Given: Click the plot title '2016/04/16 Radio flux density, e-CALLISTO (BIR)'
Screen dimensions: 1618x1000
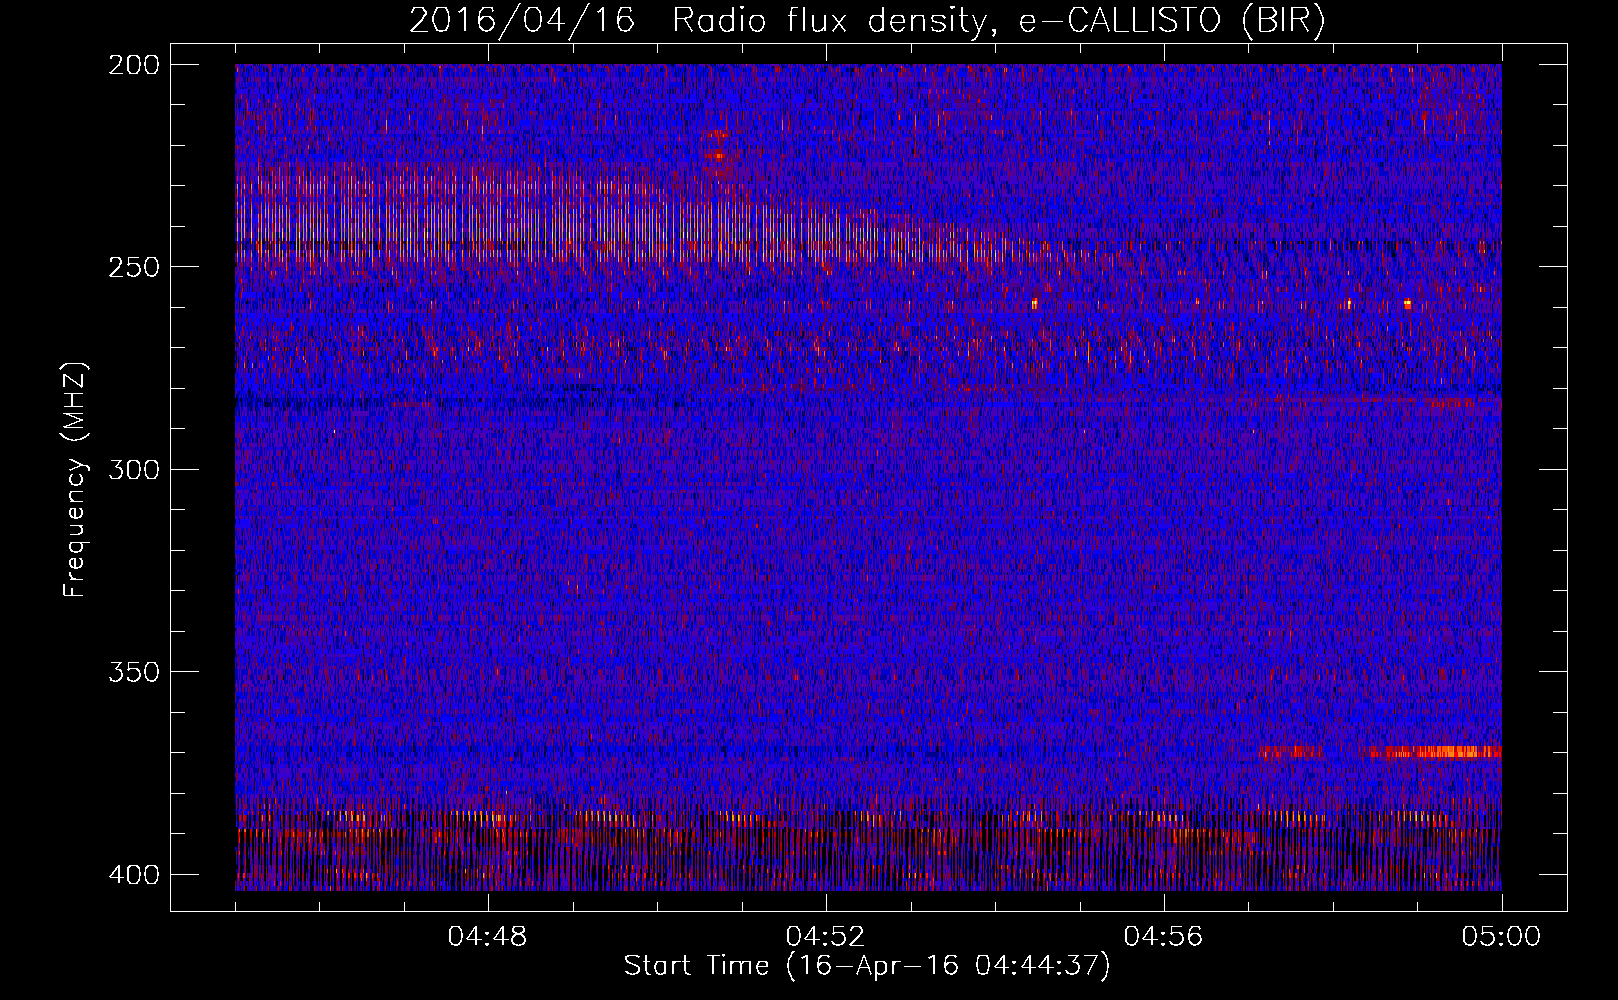Looking at the screenshot, I should click(x=867, y=21).
